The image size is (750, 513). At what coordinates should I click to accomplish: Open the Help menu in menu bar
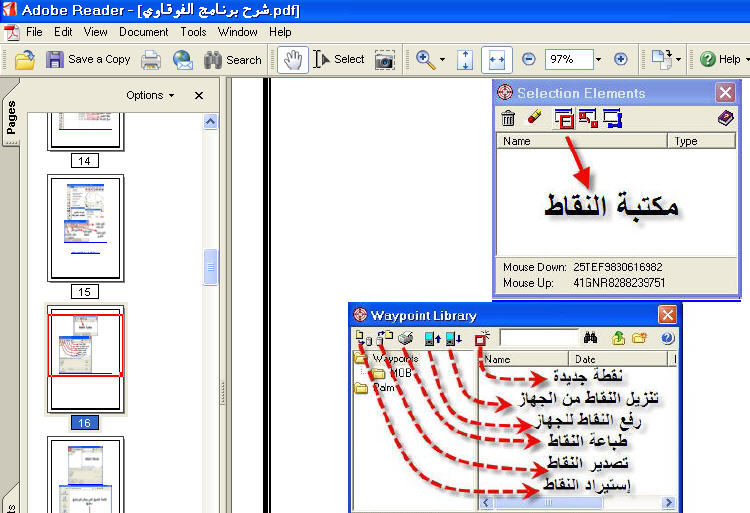click(280, 32)
